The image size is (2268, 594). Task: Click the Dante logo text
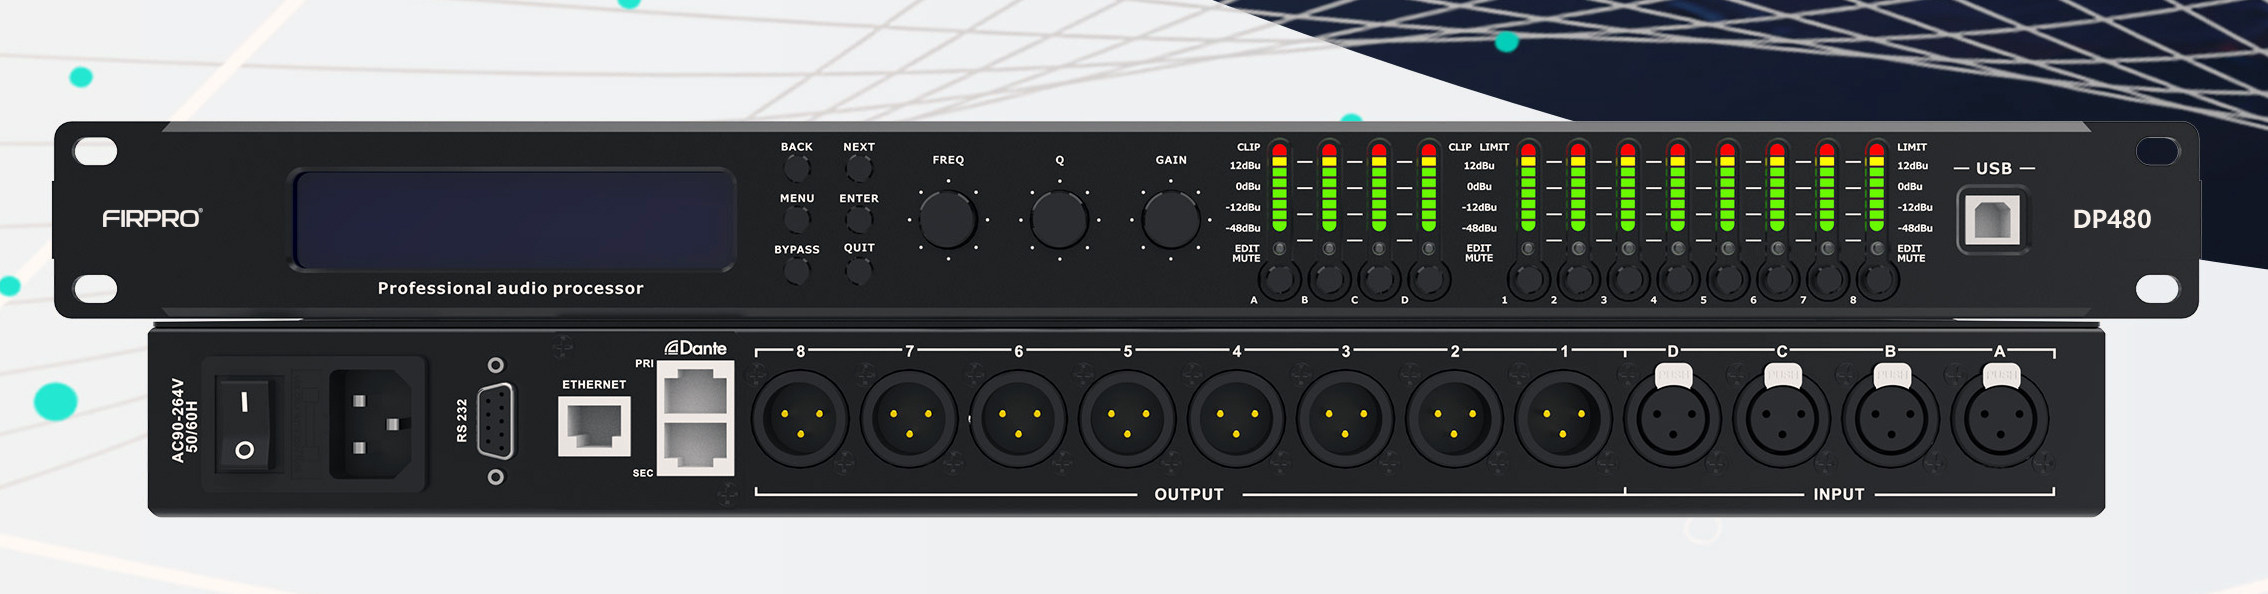point(695,348)
